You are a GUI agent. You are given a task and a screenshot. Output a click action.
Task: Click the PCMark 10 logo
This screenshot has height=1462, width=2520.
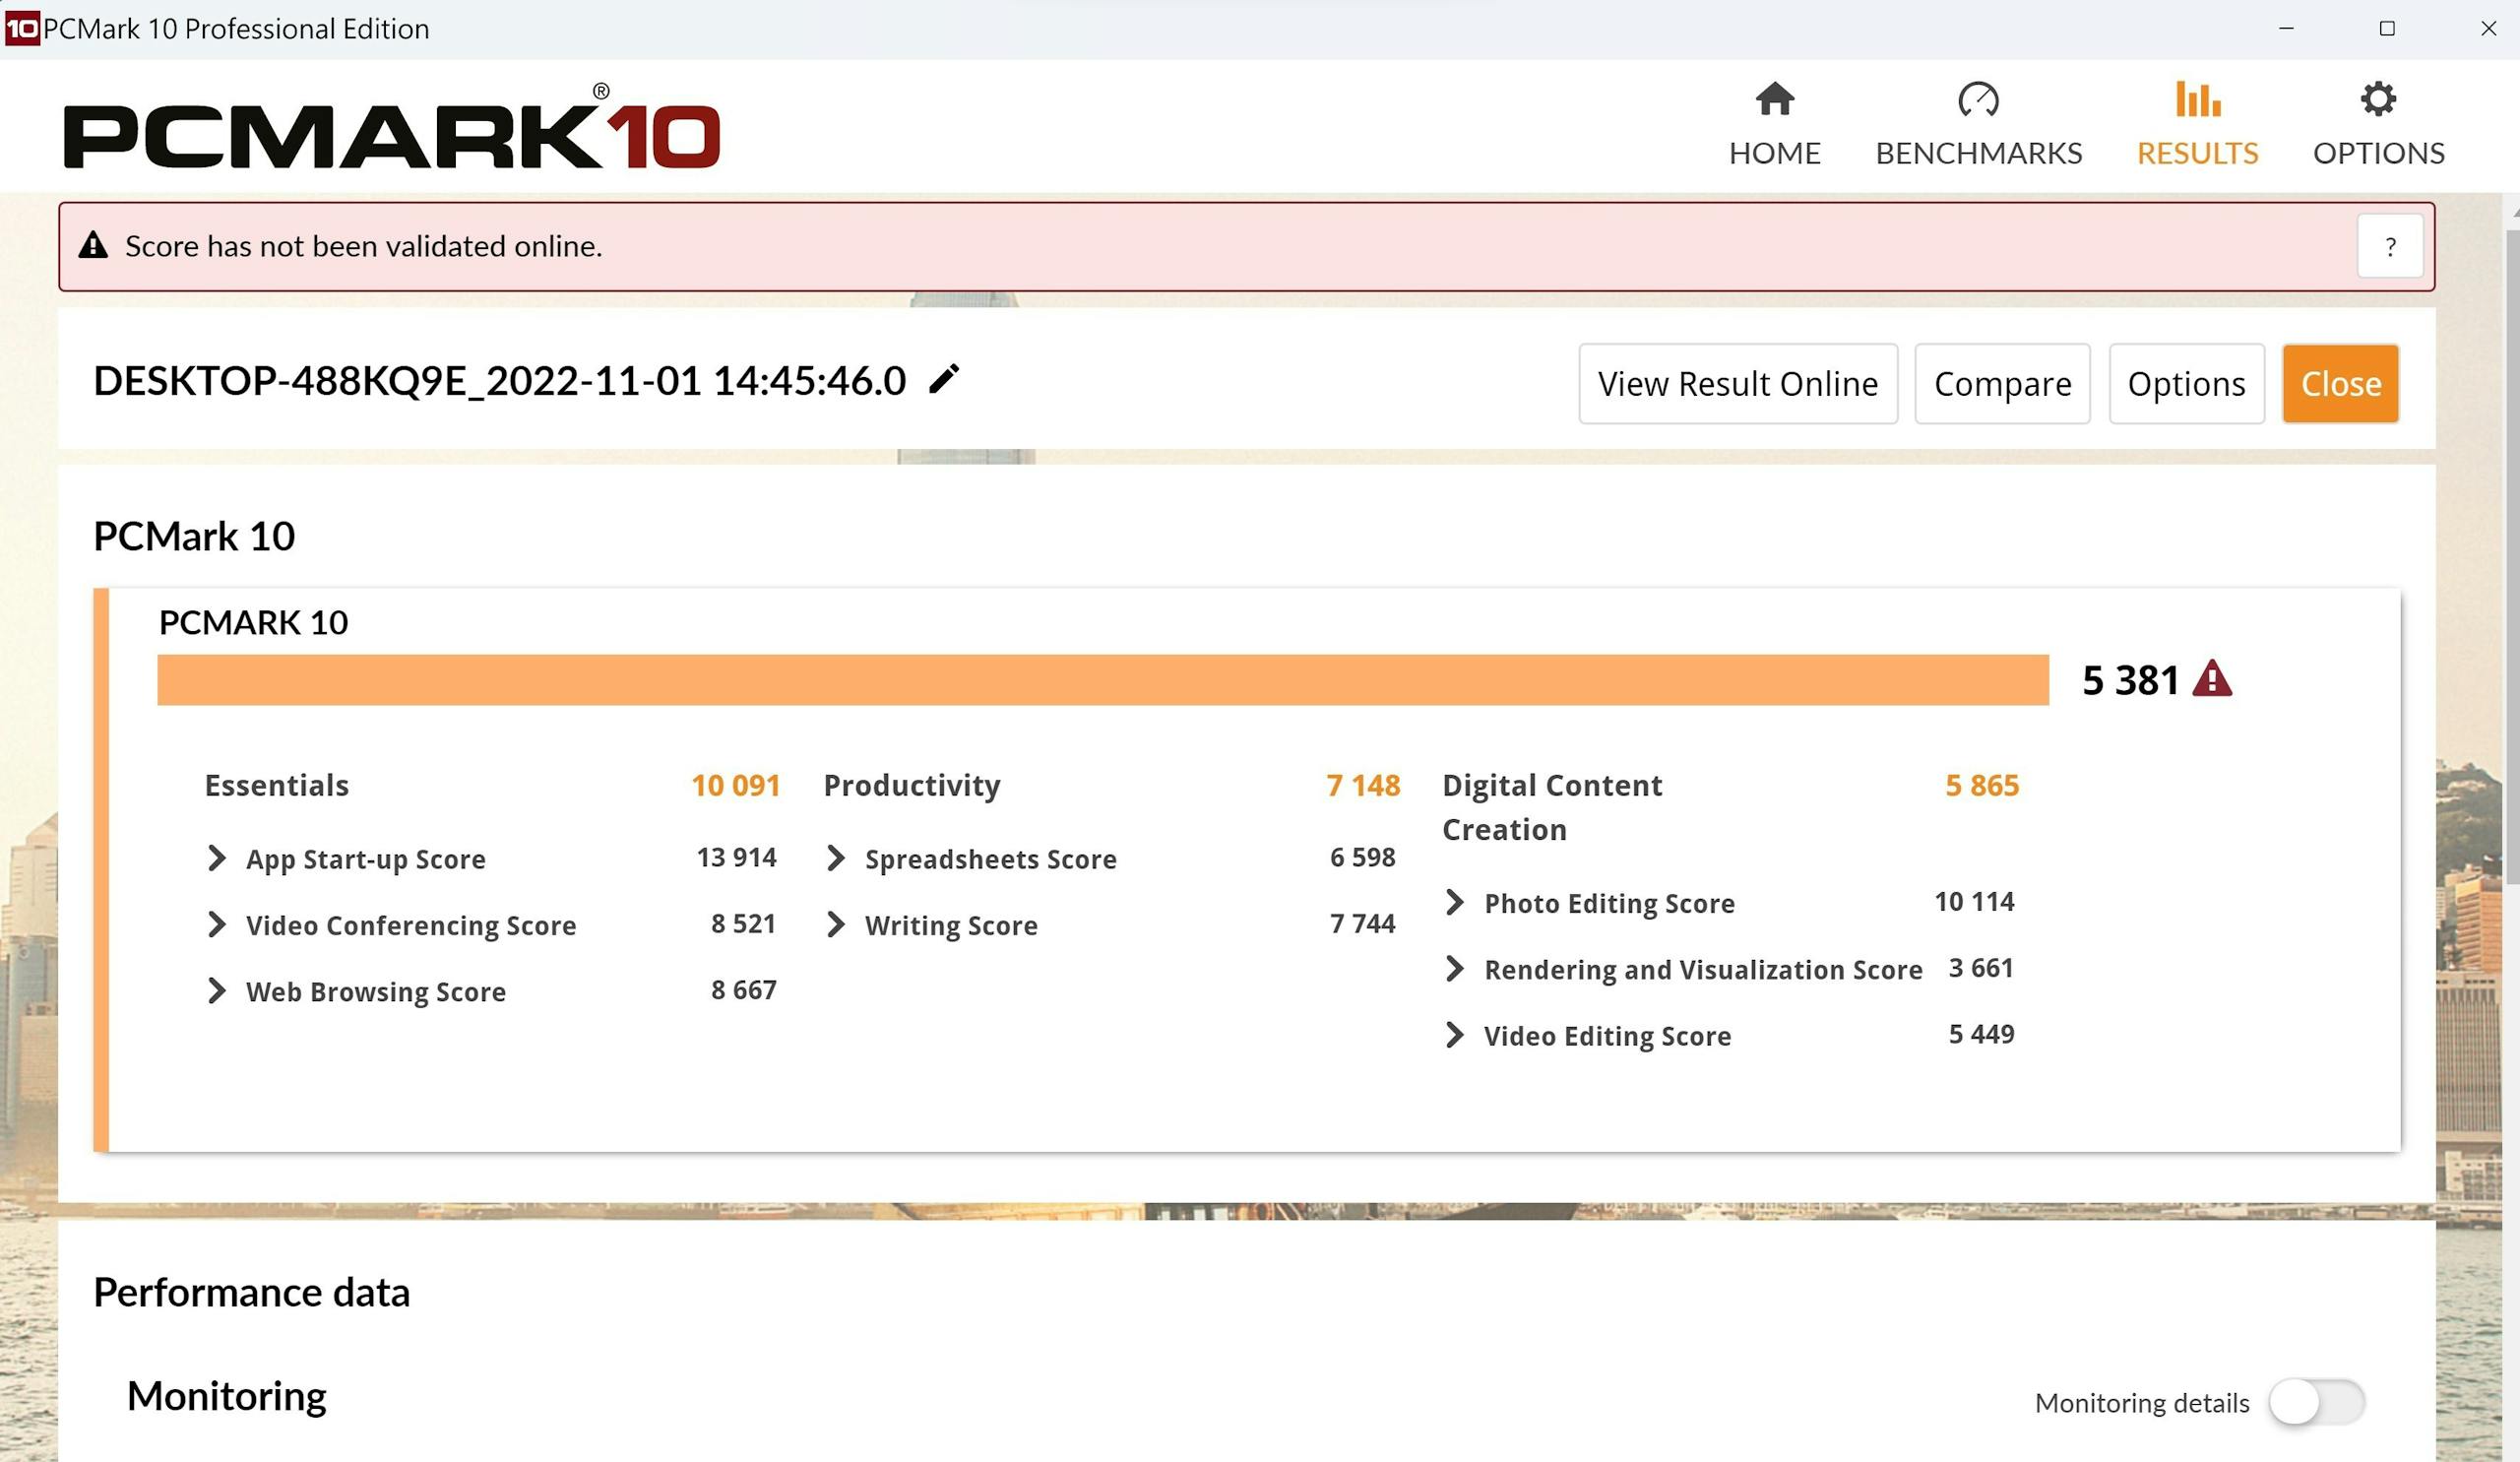(391, 130)
